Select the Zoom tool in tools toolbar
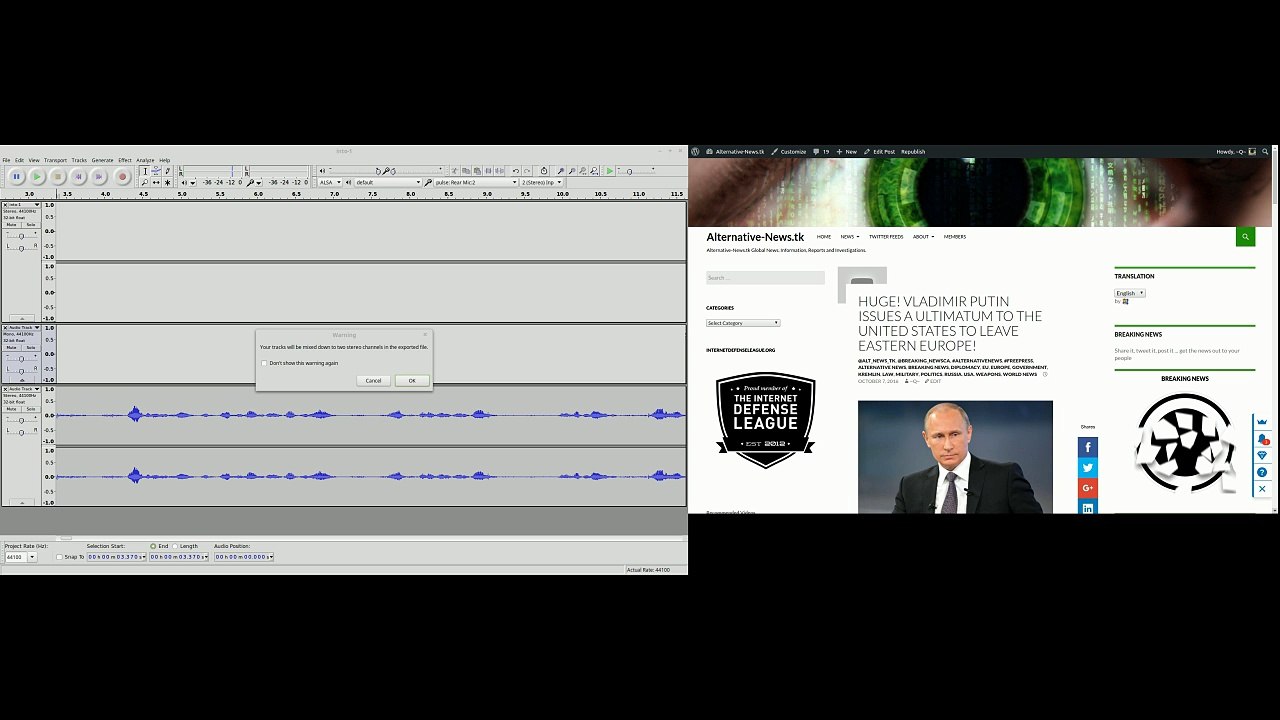This screenshot has width=1280, height=720. tap(144, 182)
